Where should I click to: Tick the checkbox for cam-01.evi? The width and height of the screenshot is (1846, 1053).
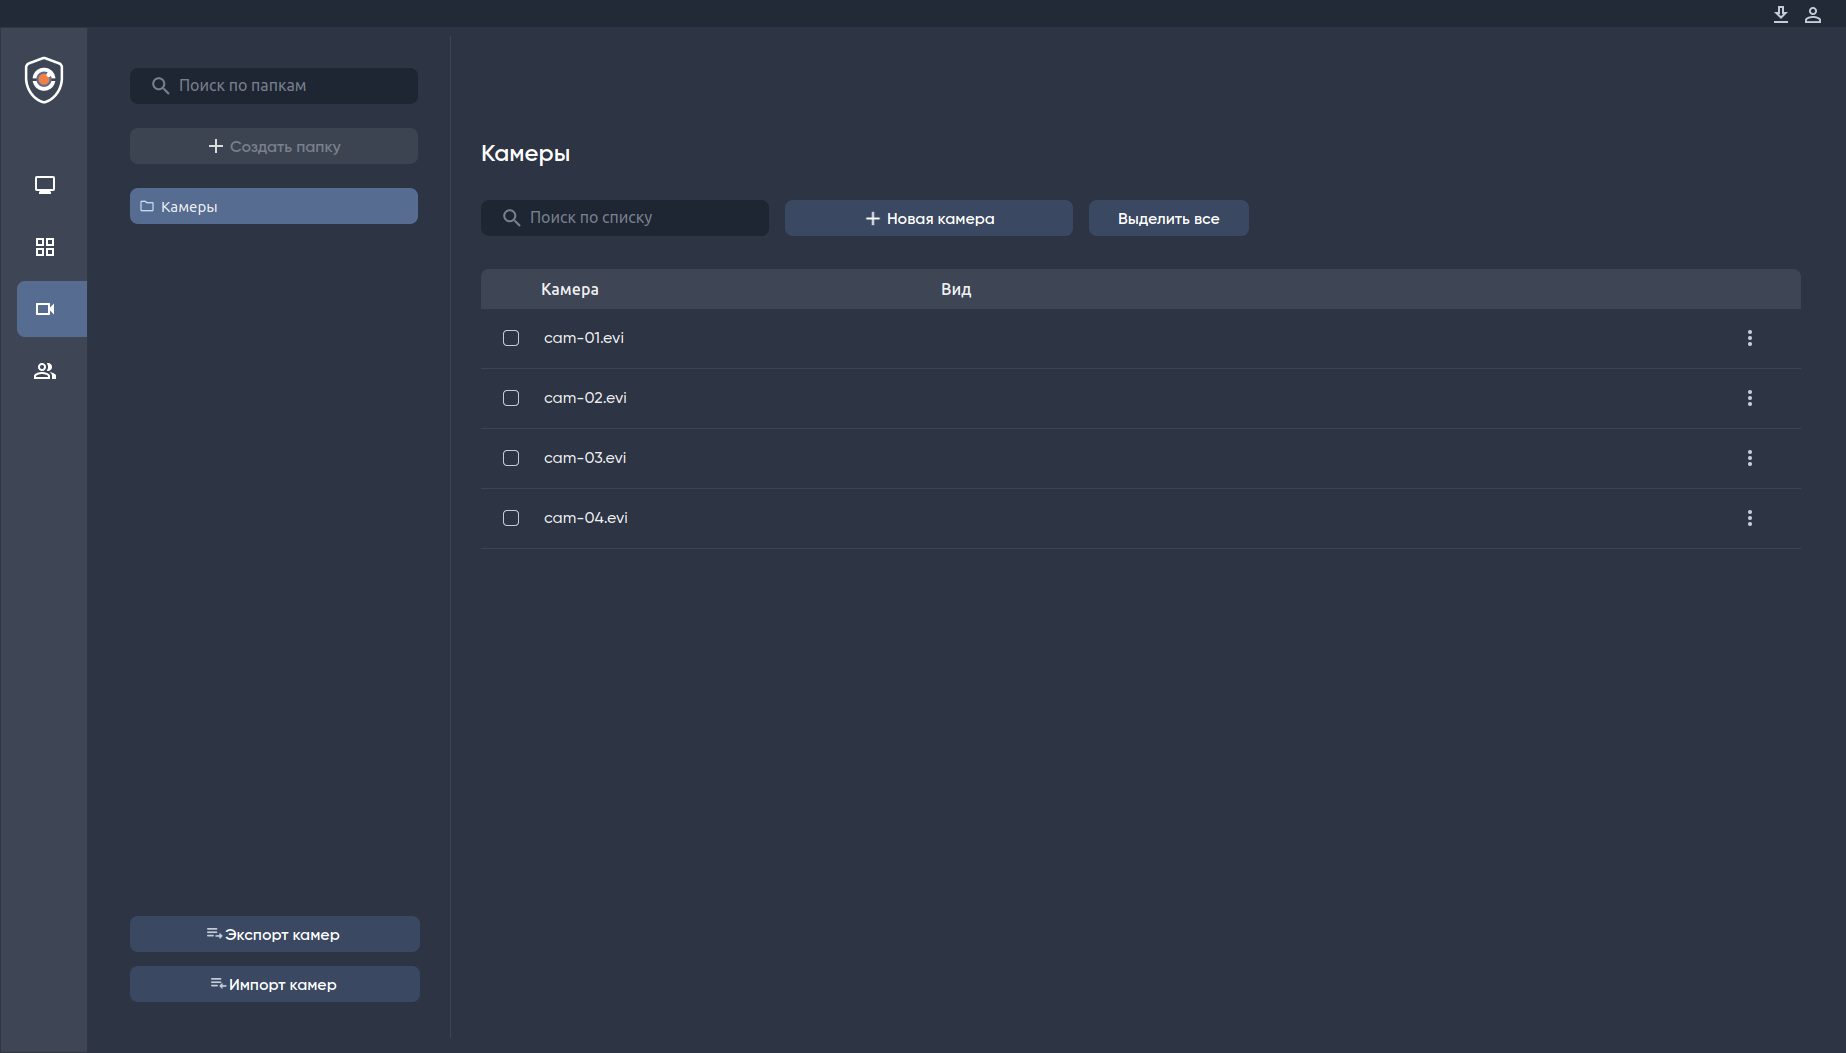(511, 338)
